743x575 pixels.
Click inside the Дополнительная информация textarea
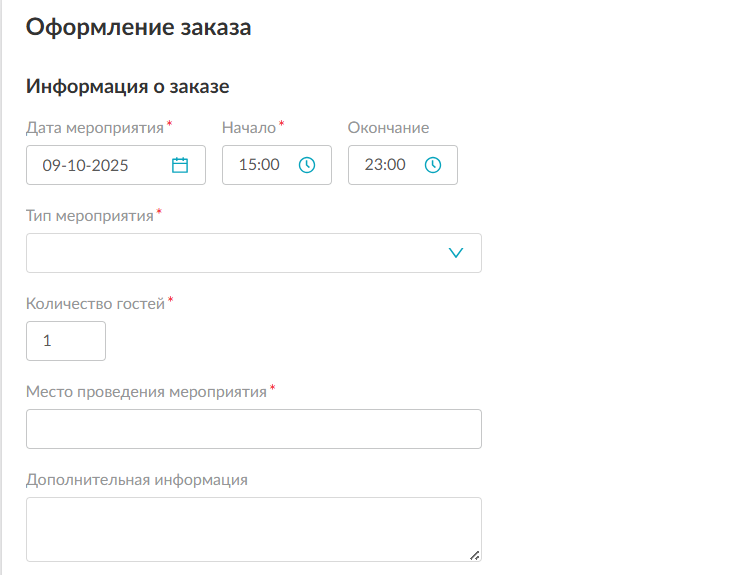pyautogui.click(x=253, y=529)
